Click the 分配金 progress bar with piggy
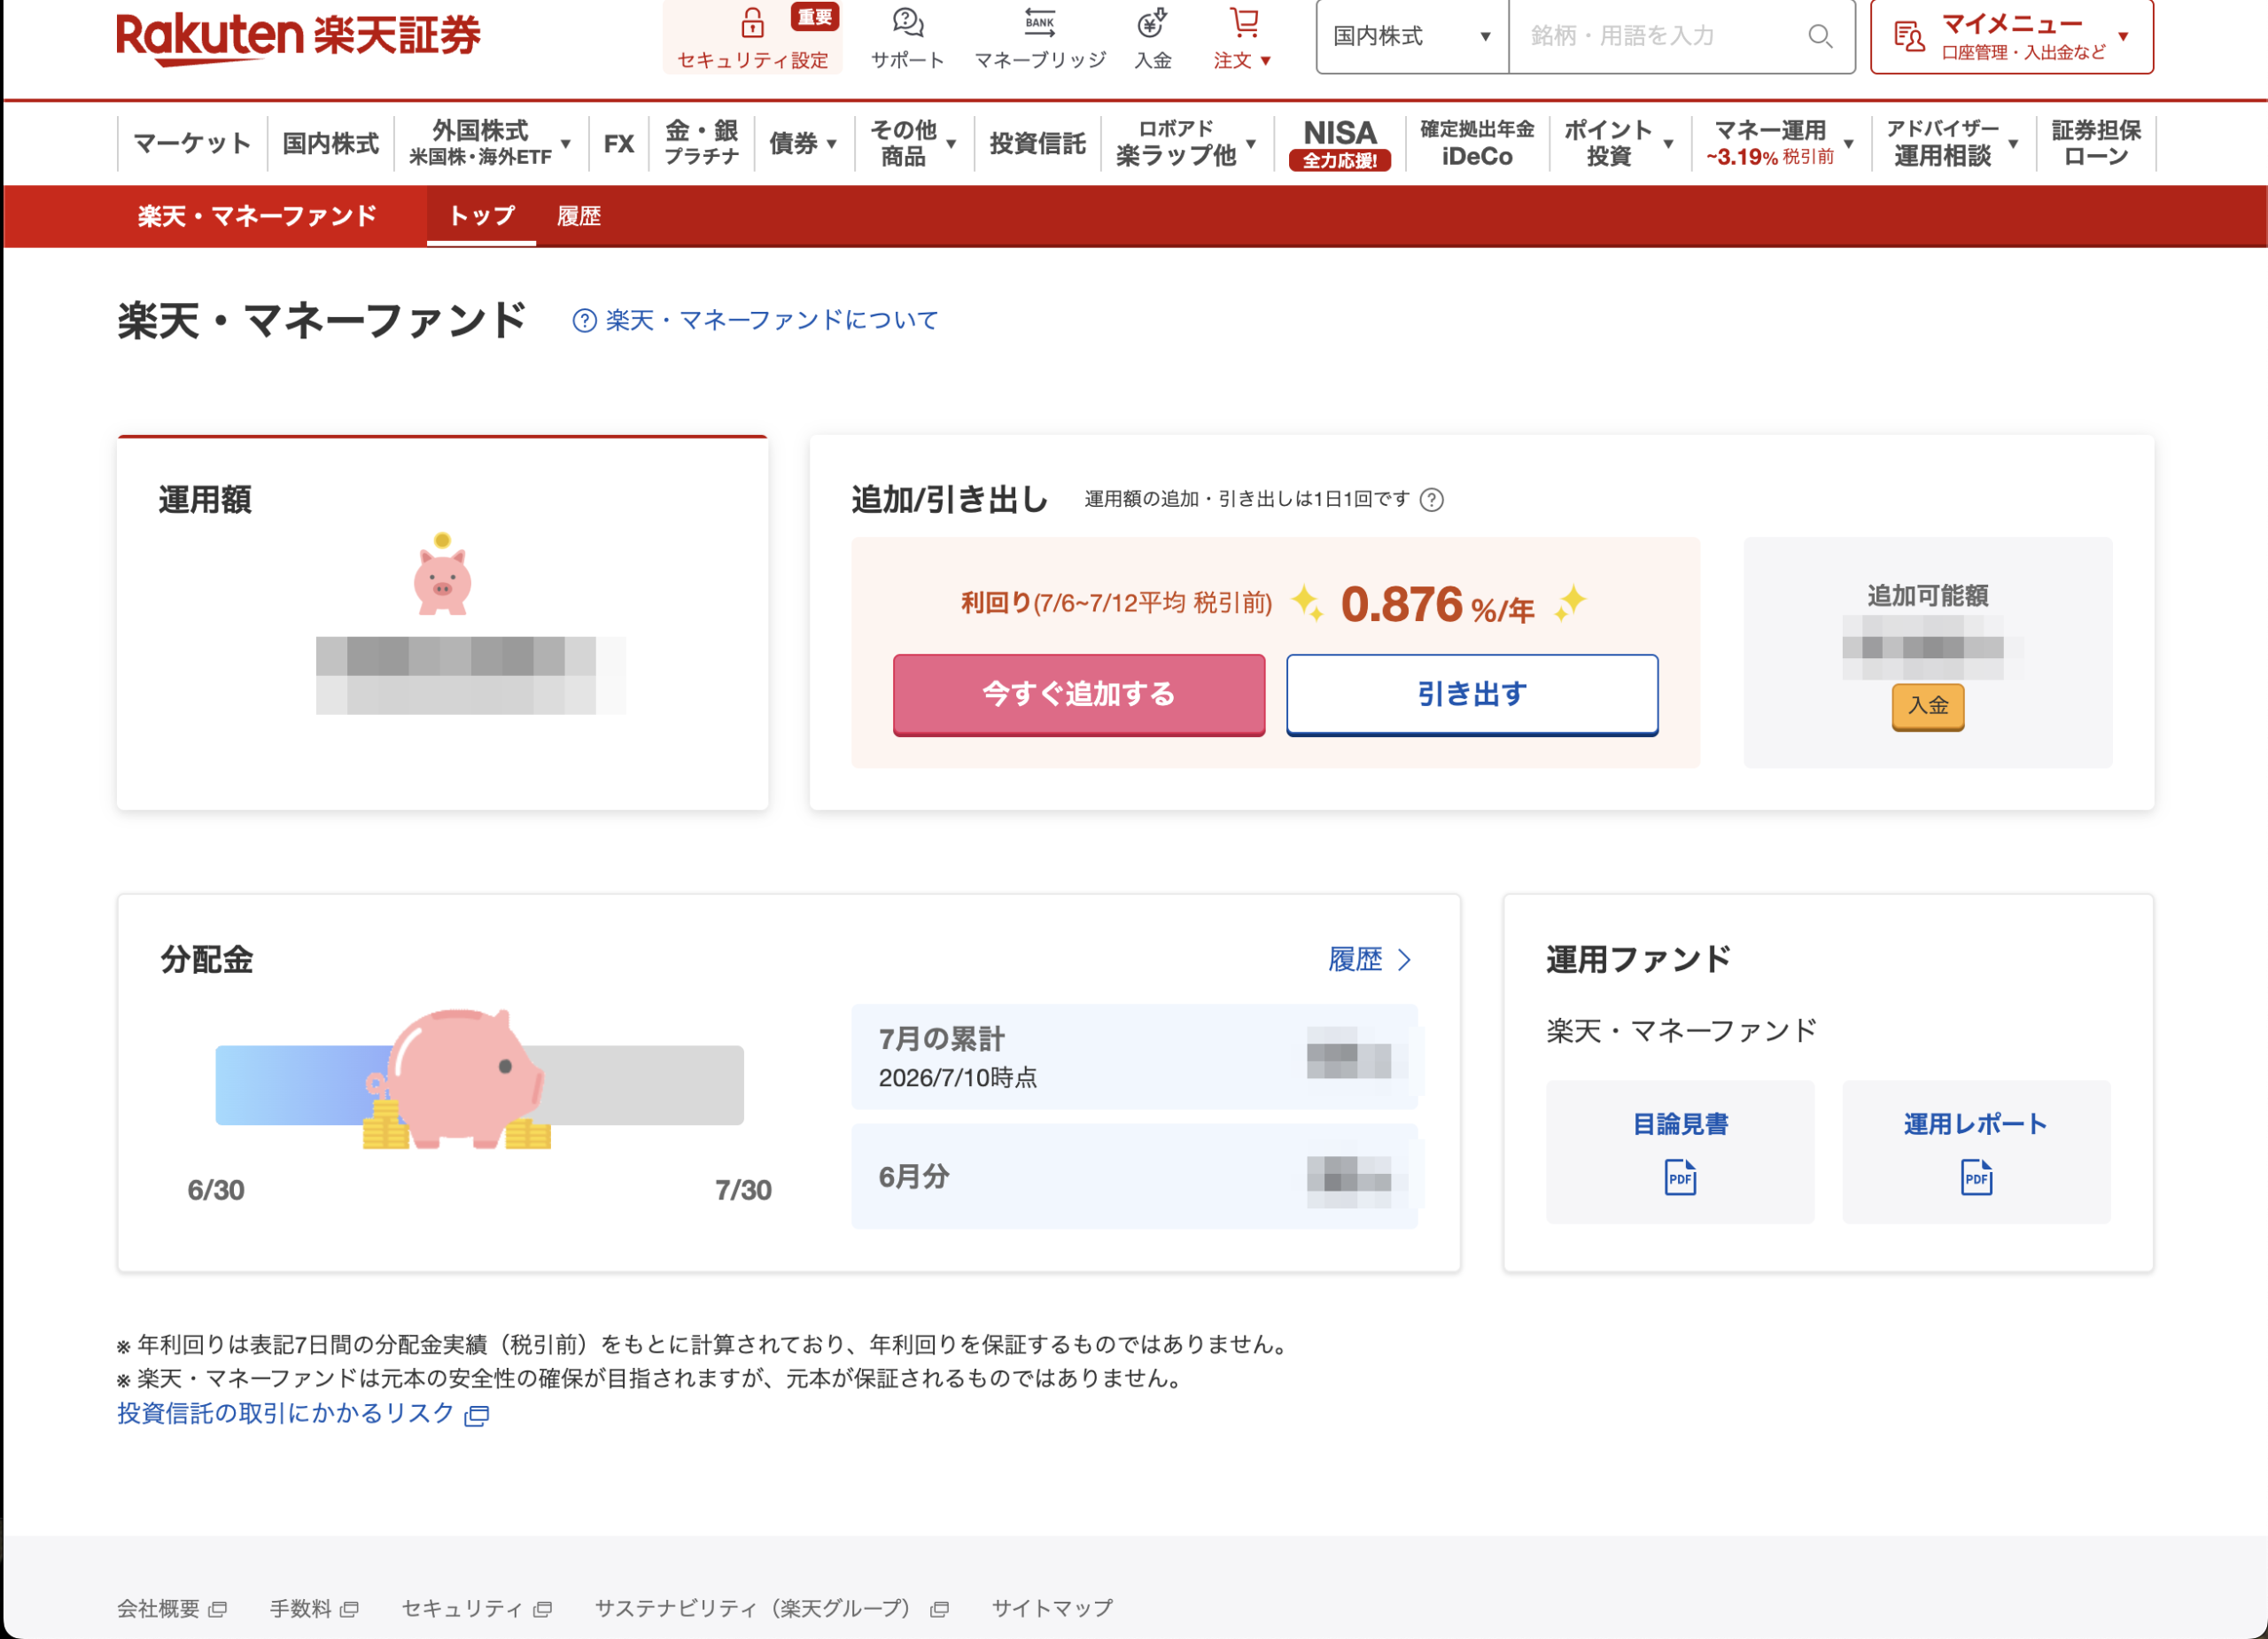 (x=480, y=1084)
